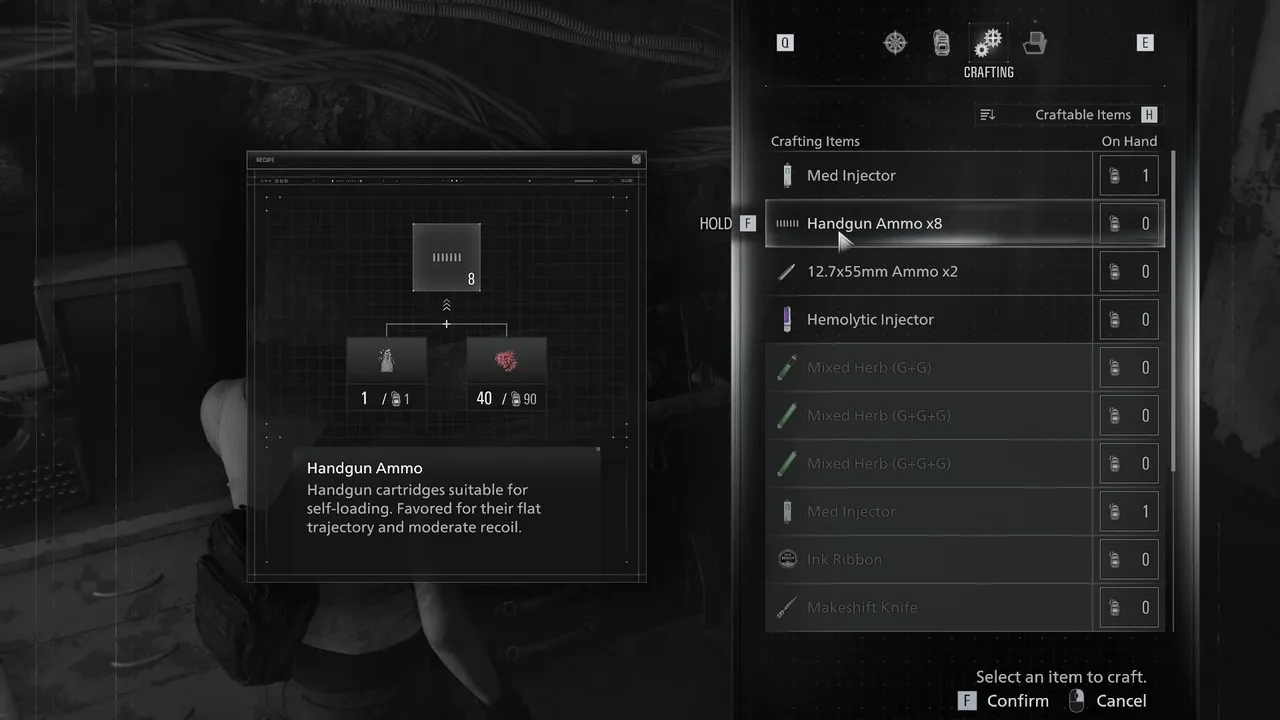
Task: Click the Makeshift Knife blade icon
Action: 788,608
